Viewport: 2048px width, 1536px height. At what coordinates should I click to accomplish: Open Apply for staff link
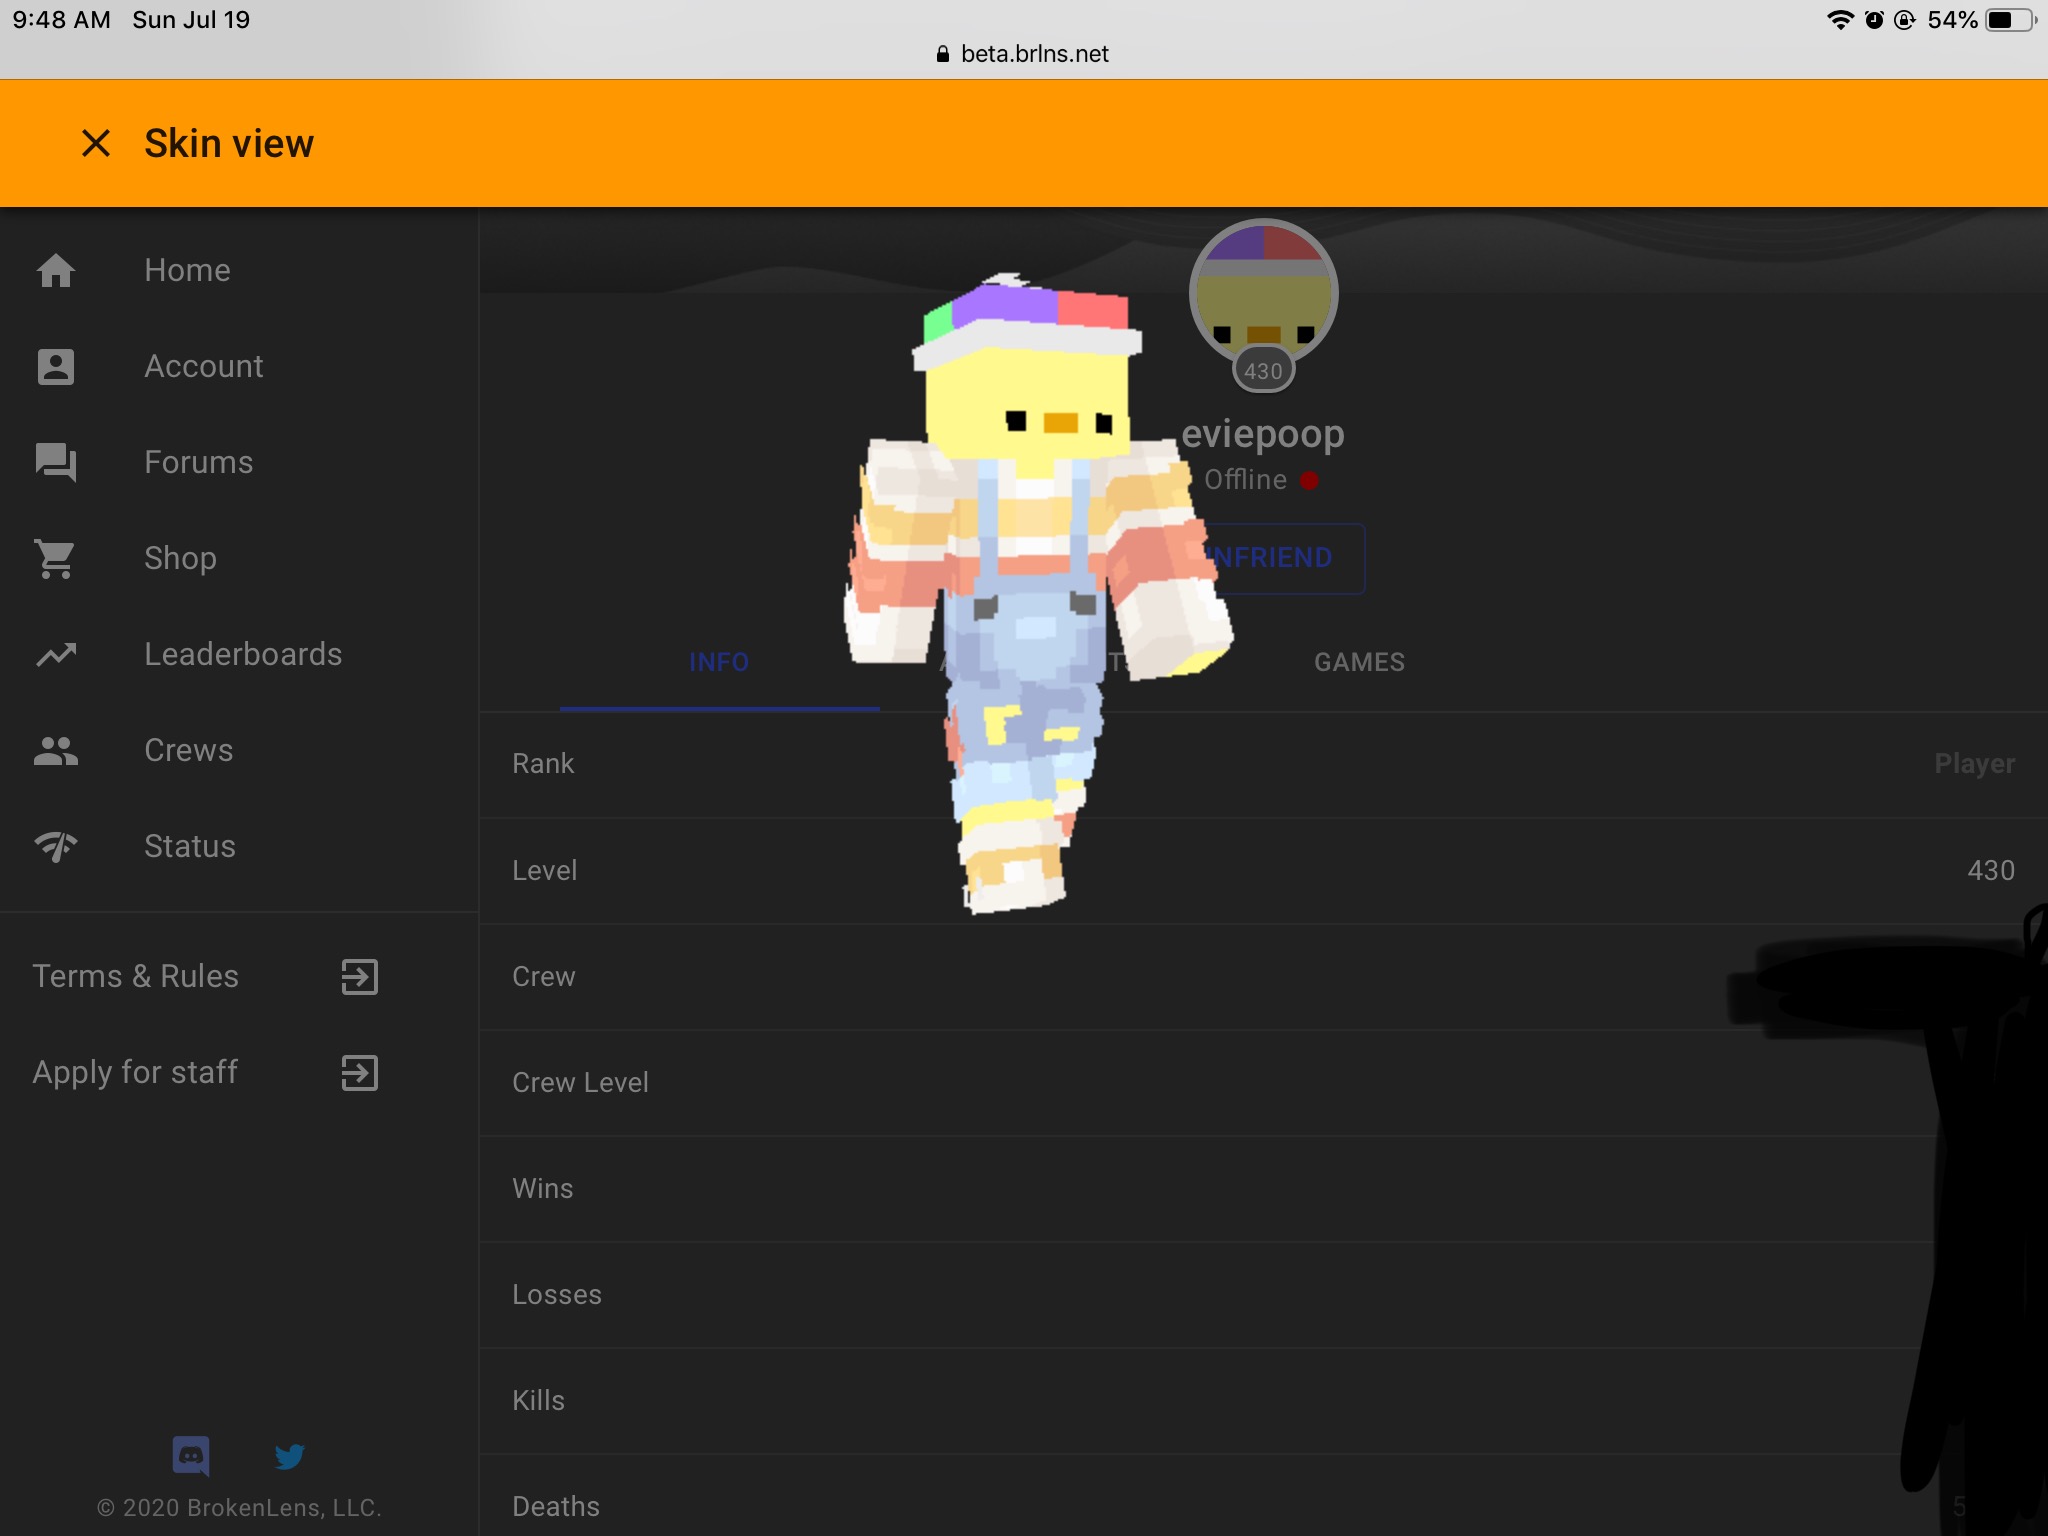[205, 1072]
